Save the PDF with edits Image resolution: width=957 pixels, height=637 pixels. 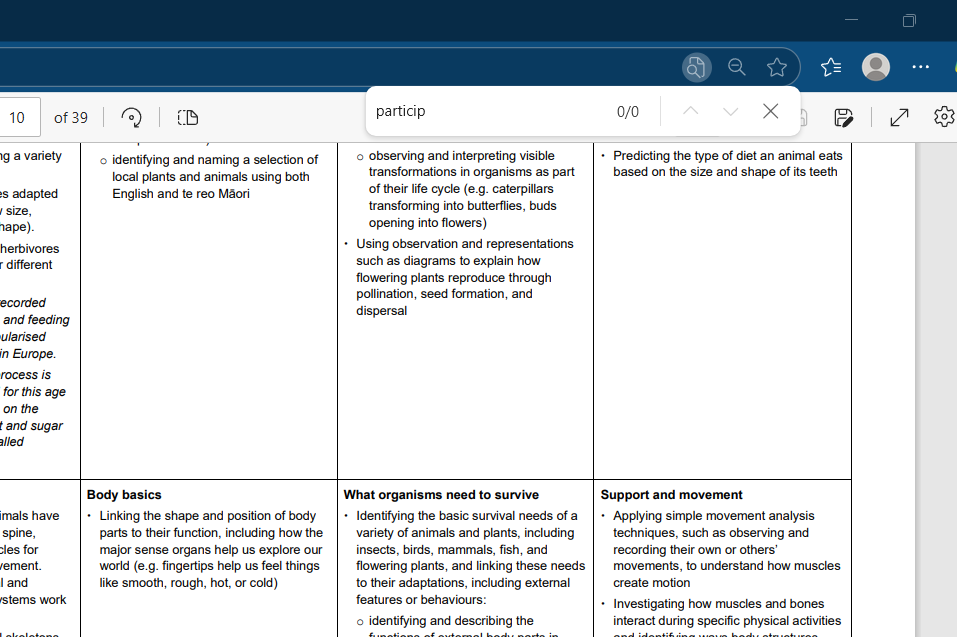843,117
